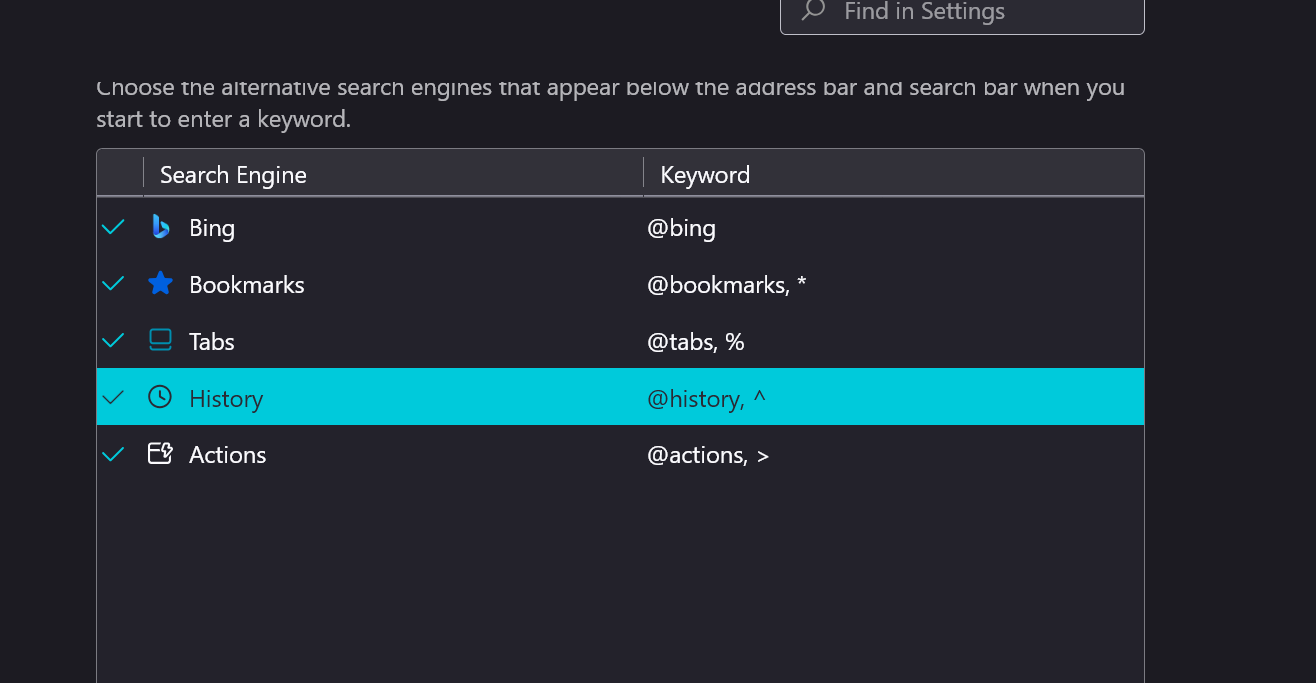Select the @actions keyword cell
Viewport: 1316px width, 683px height.
708,455
